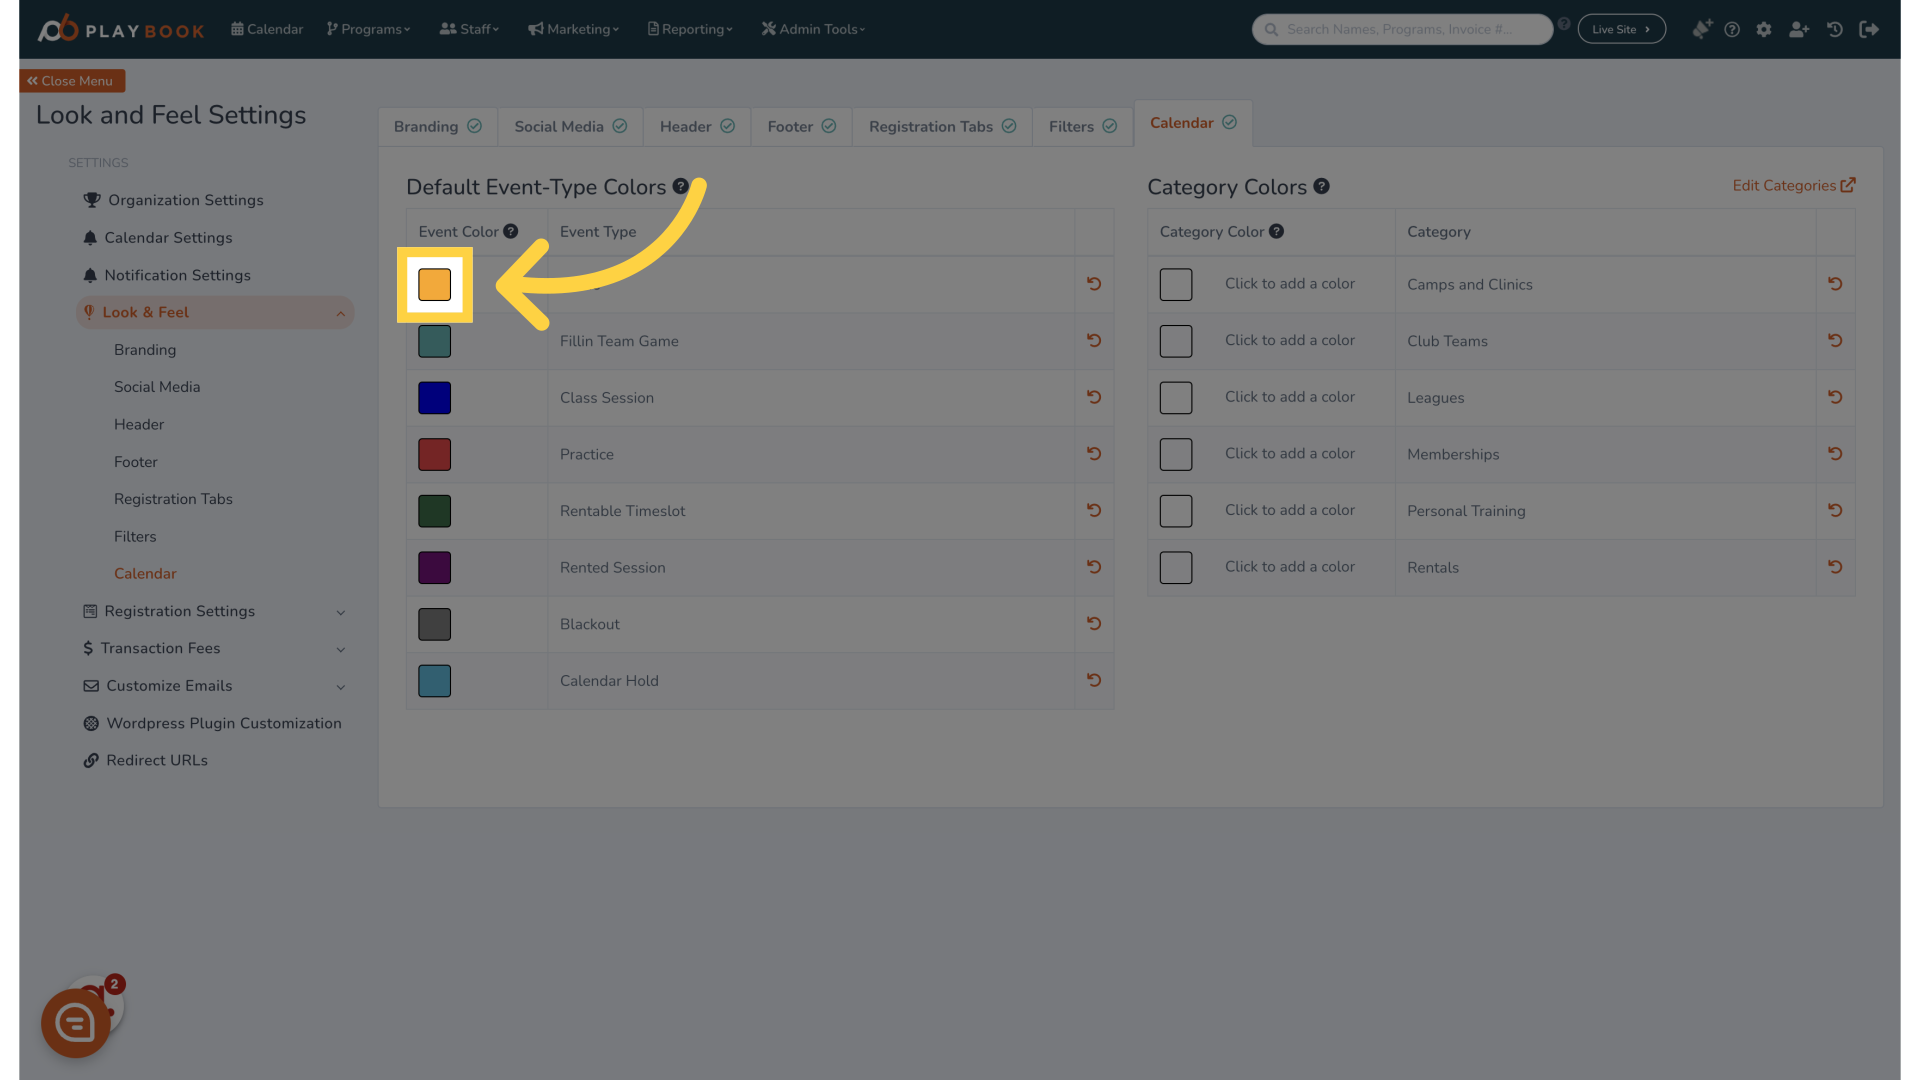Viewport: 1920px width, 1080px height.
Task: Reset the Rentable Timeslot color
Action: (x=1094, y=510)
